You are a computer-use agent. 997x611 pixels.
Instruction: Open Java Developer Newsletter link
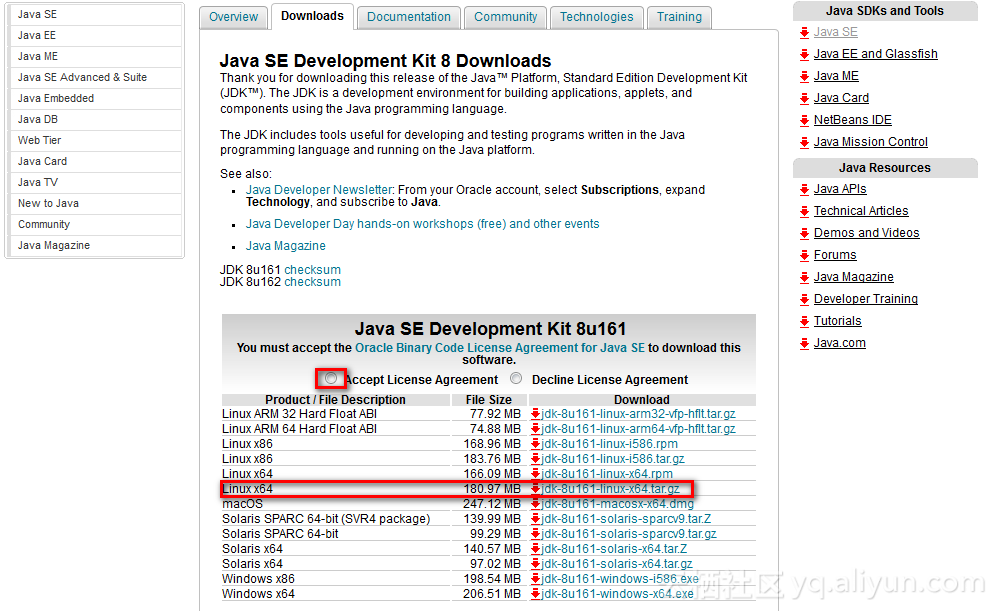click(319, 189)
